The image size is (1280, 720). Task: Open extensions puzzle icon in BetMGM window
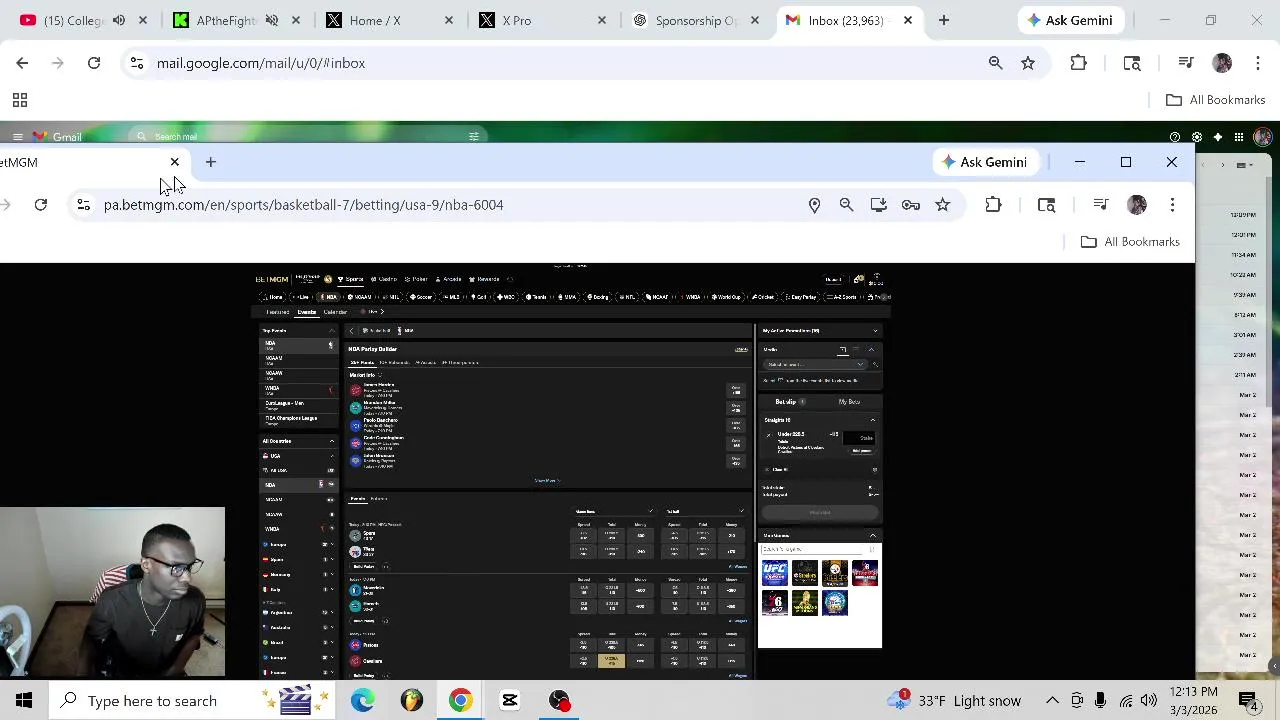tap(993, 205)
